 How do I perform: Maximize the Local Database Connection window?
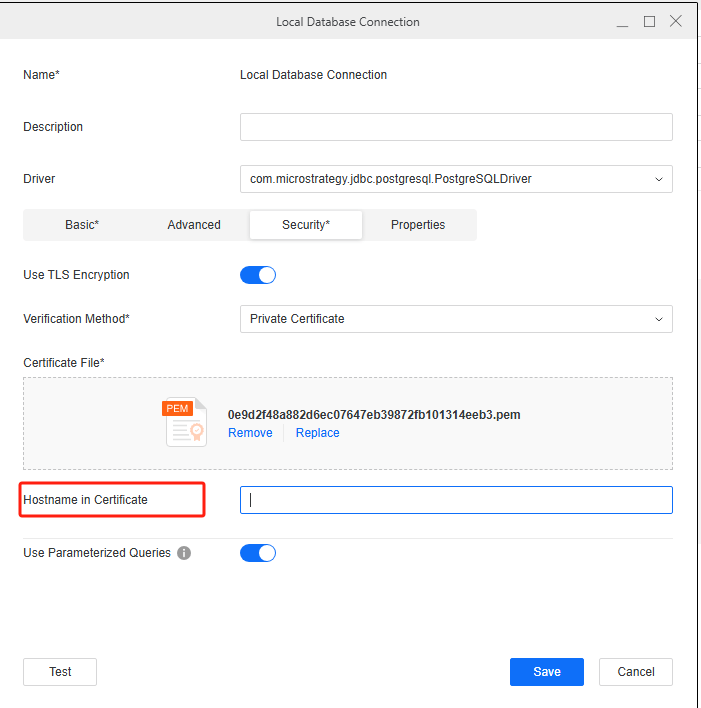click(649, 21)
